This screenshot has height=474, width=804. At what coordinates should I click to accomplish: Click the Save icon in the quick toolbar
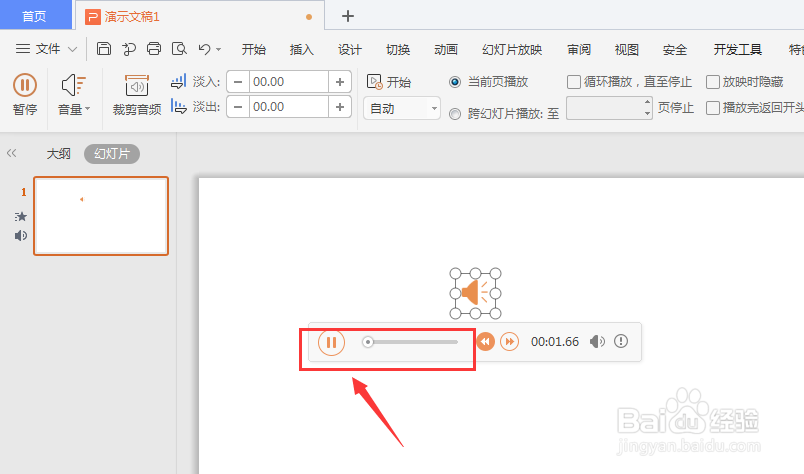coord(104,49)
